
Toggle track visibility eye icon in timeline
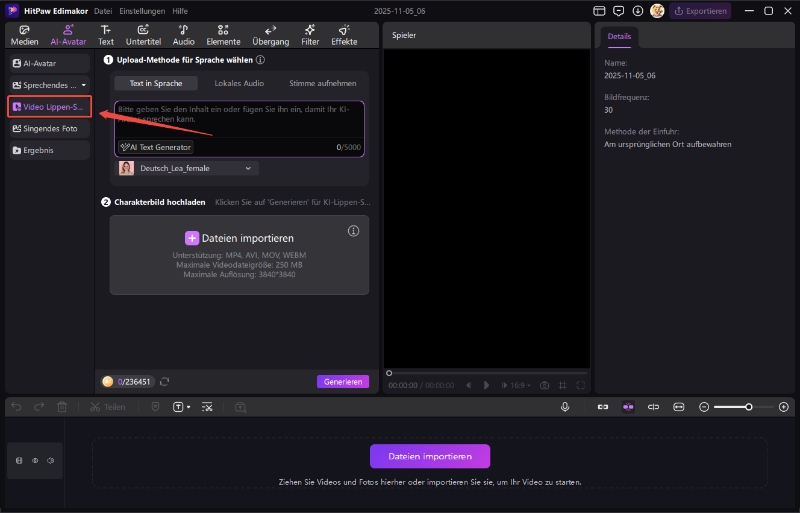35,461
